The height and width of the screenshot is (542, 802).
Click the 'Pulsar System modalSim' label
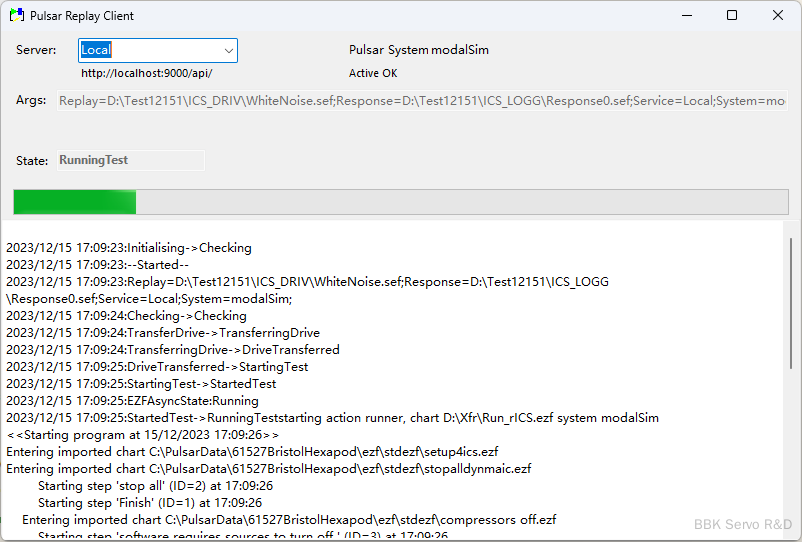point(418,50)
